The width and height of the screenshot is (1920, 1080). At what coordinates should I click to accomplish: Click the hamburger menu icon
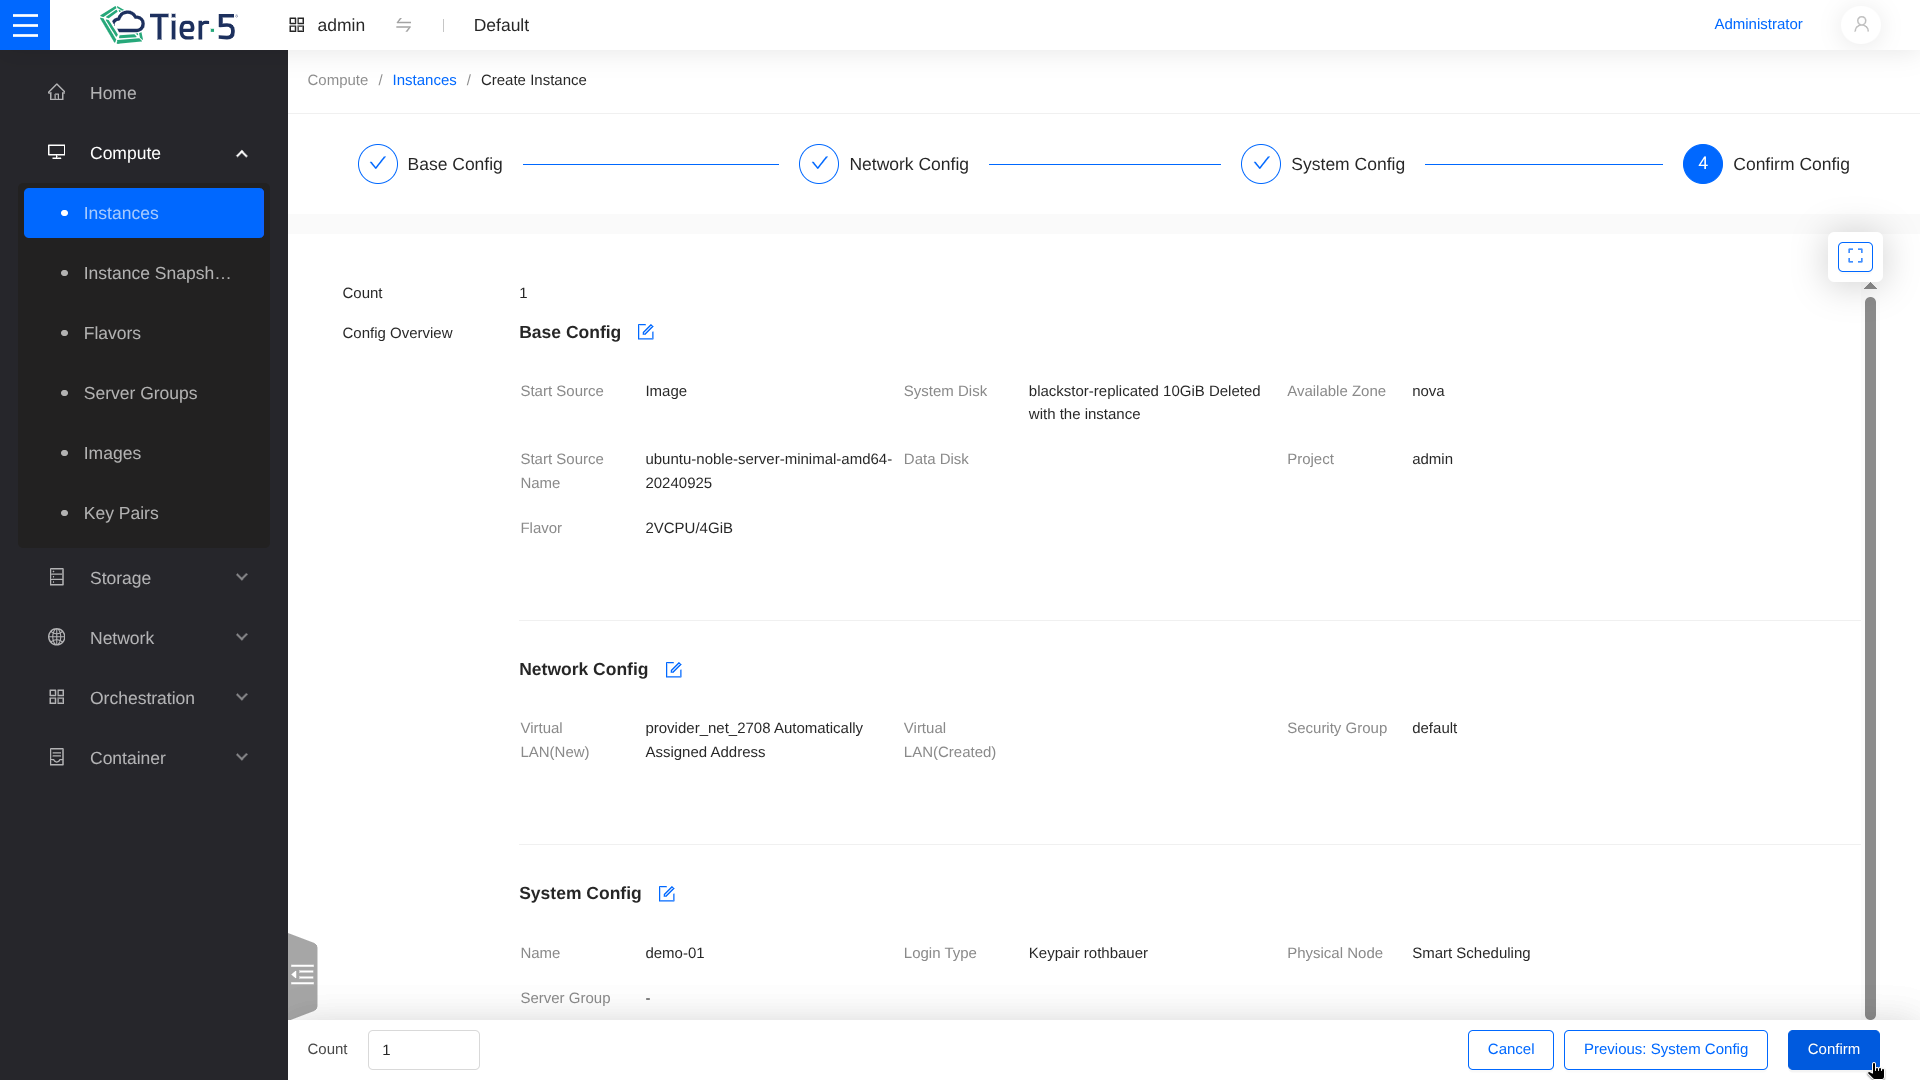click(x=25, y=25)
